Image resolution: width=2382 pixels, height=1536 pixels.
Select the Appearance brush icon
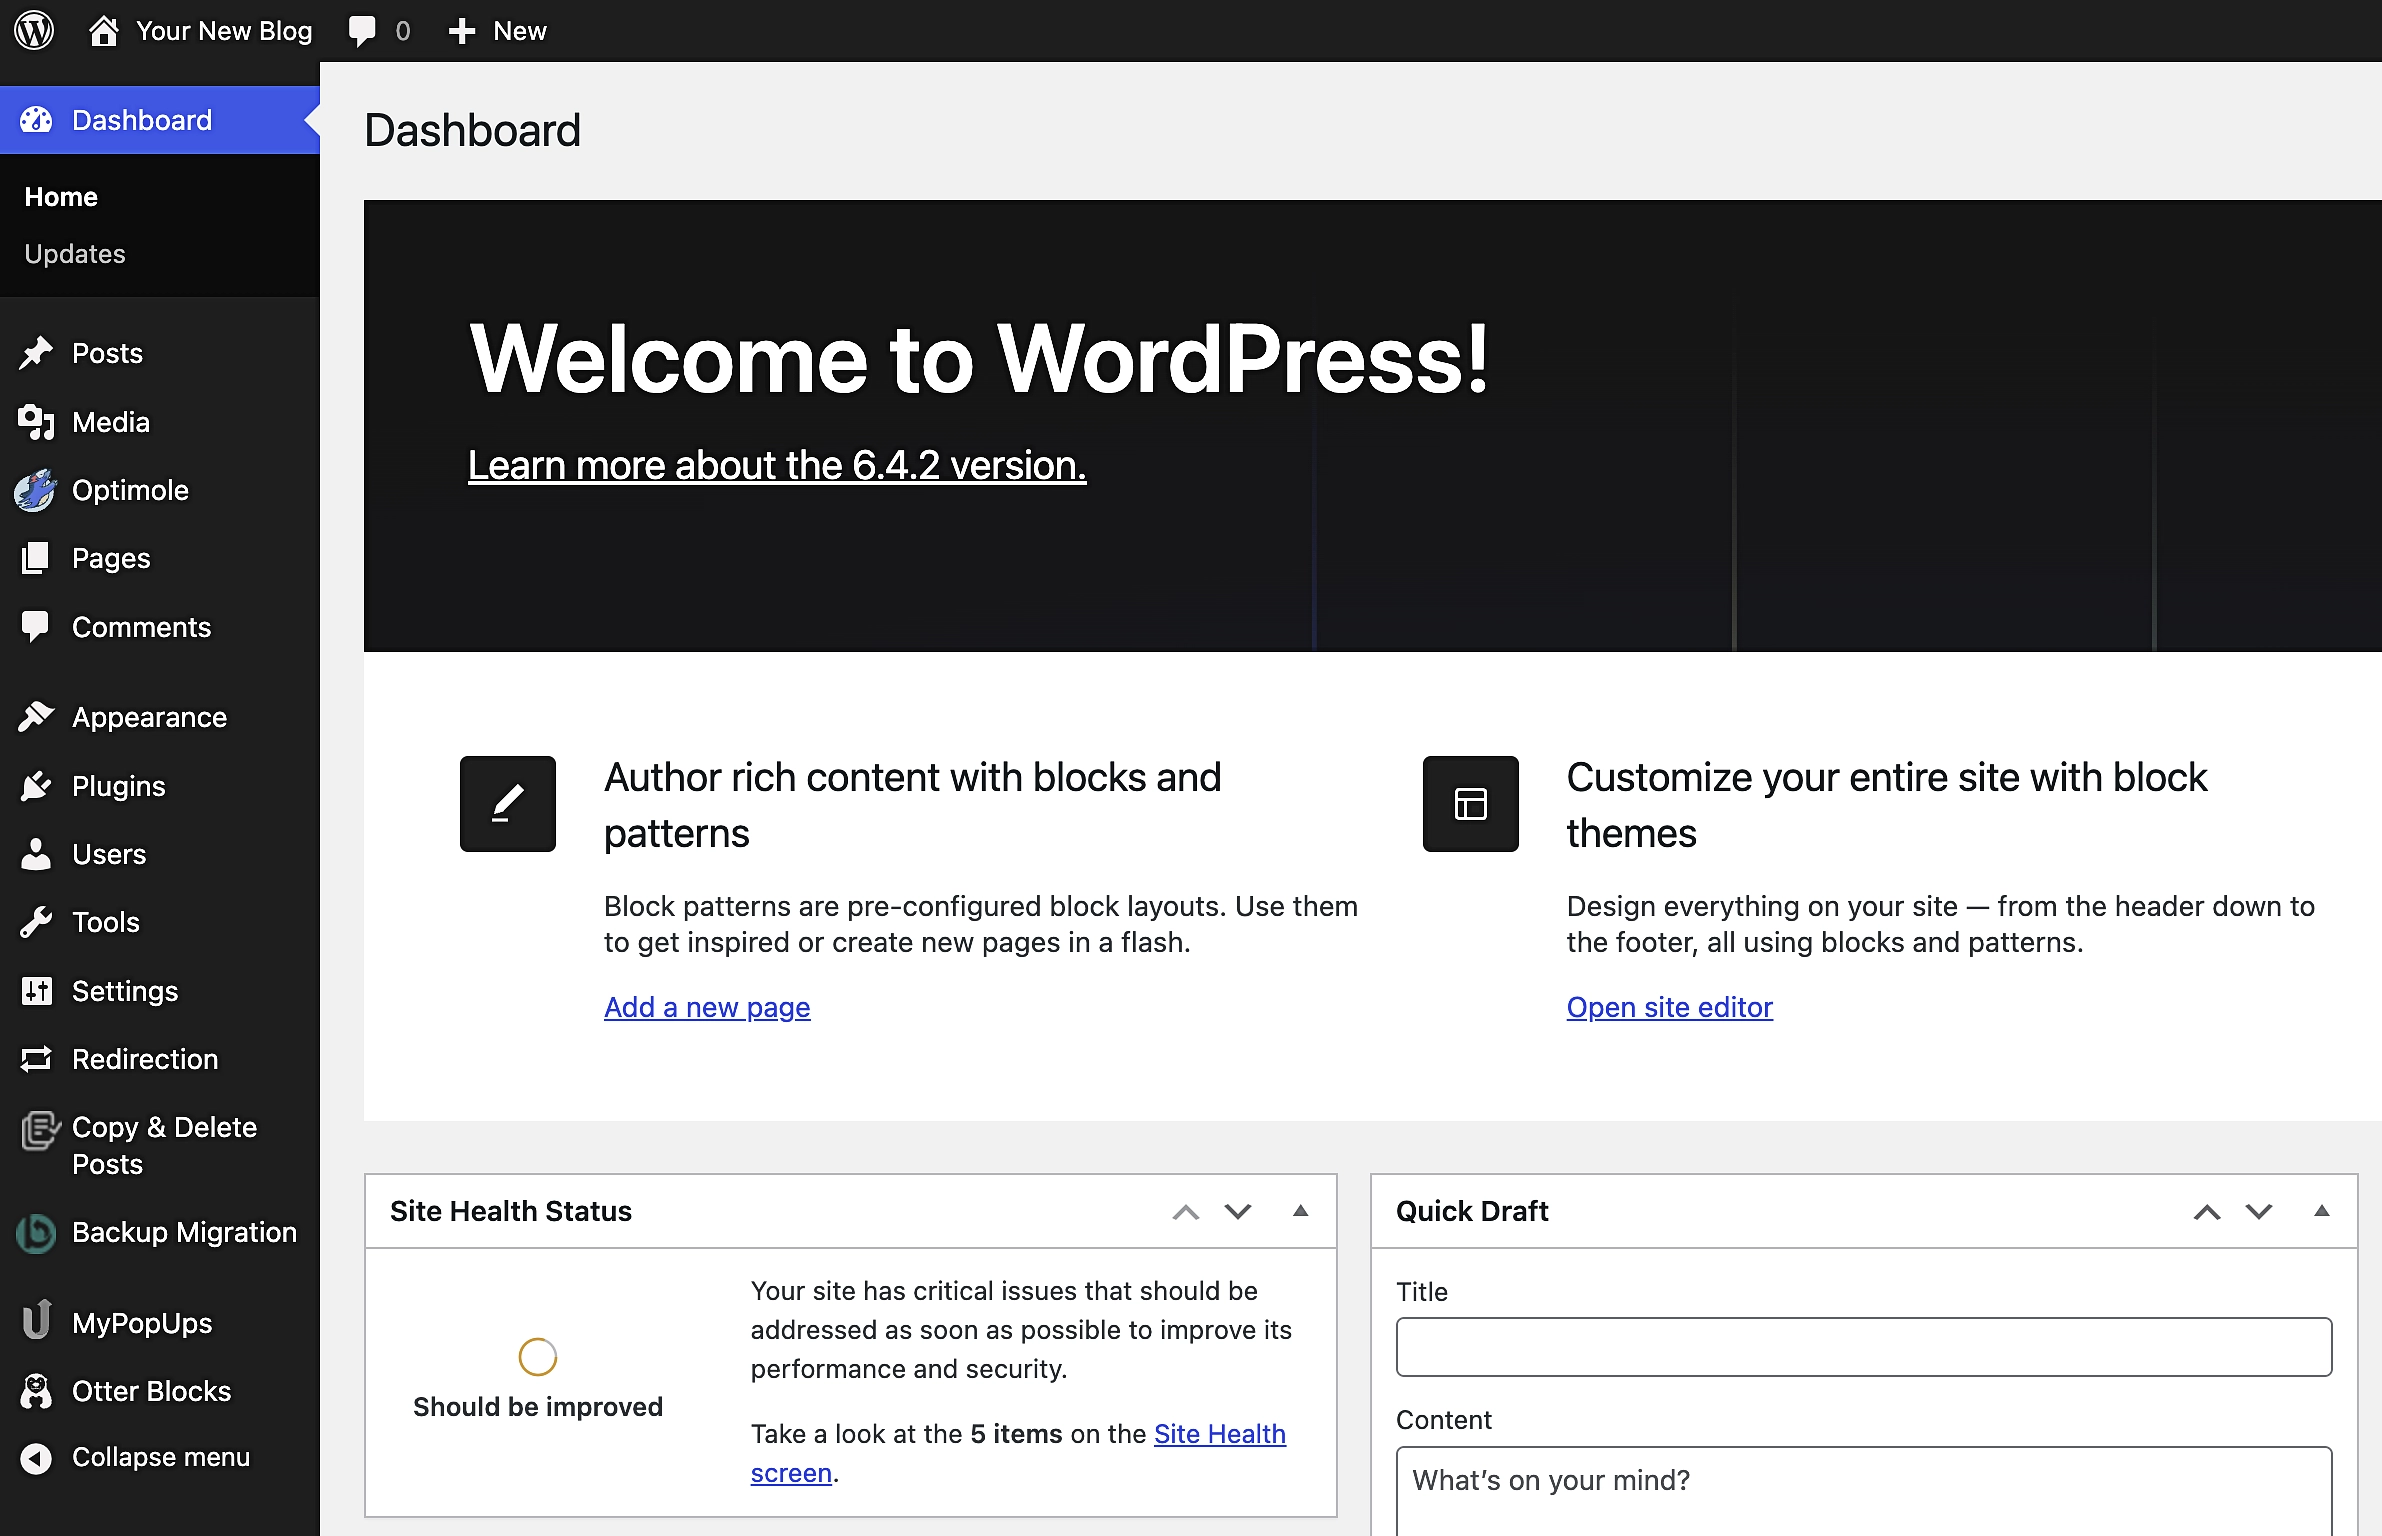(37, 716)
